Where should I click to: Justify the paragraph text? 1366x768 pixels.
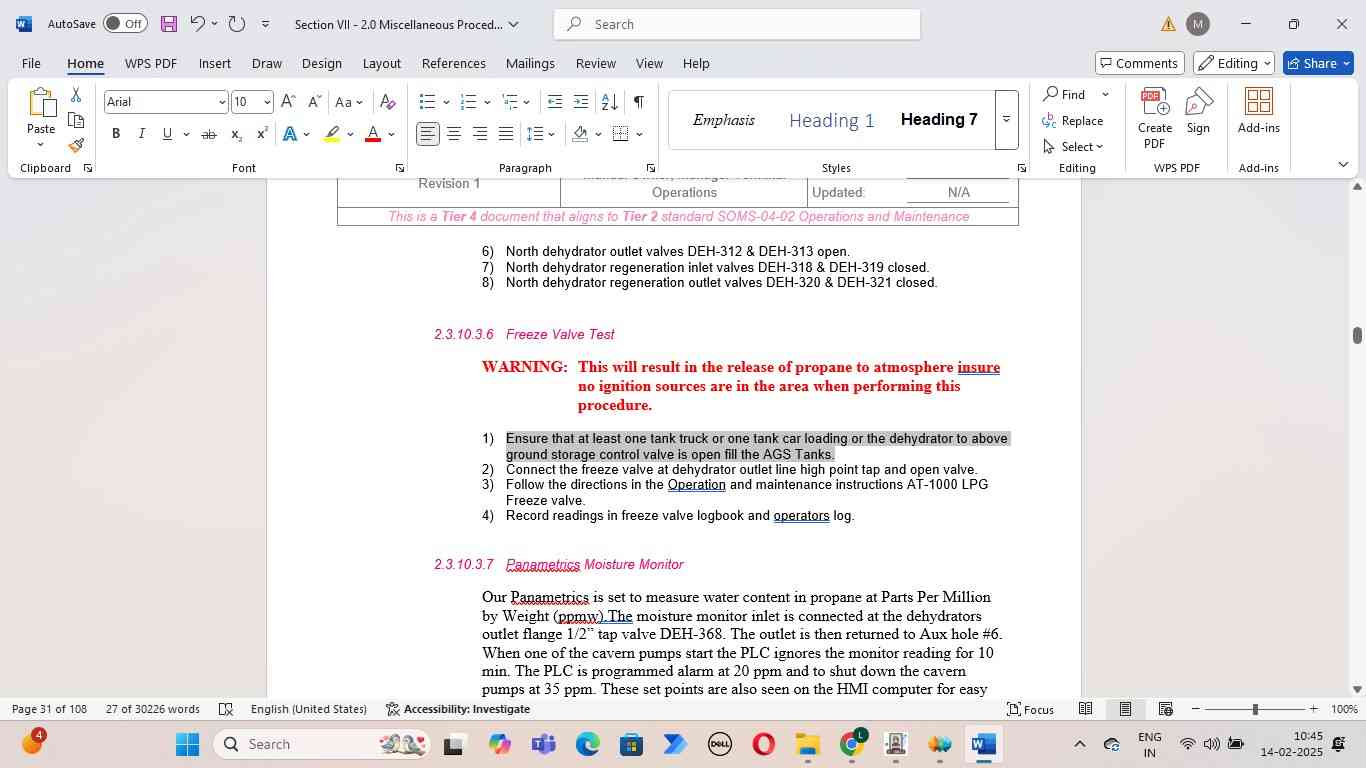click(506, 134)
